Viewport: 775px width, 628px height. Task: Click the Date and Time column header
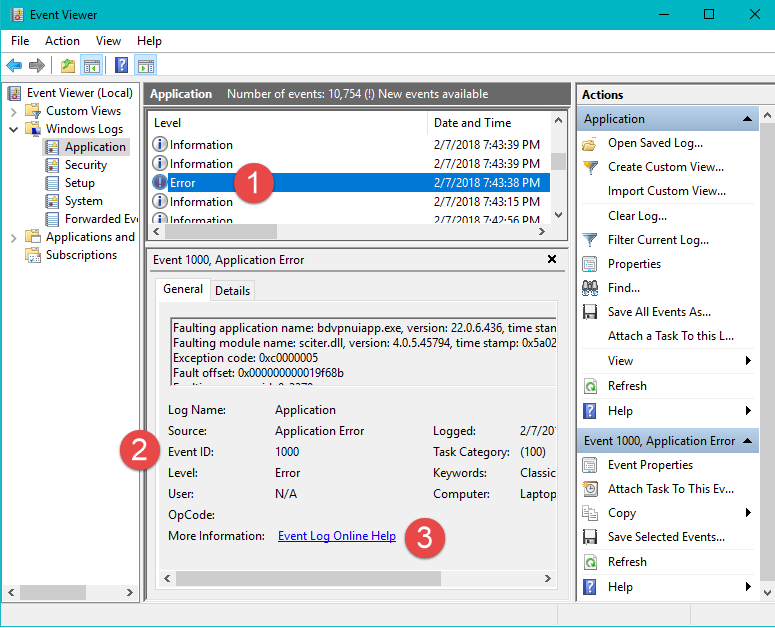[x=472, y=123]
